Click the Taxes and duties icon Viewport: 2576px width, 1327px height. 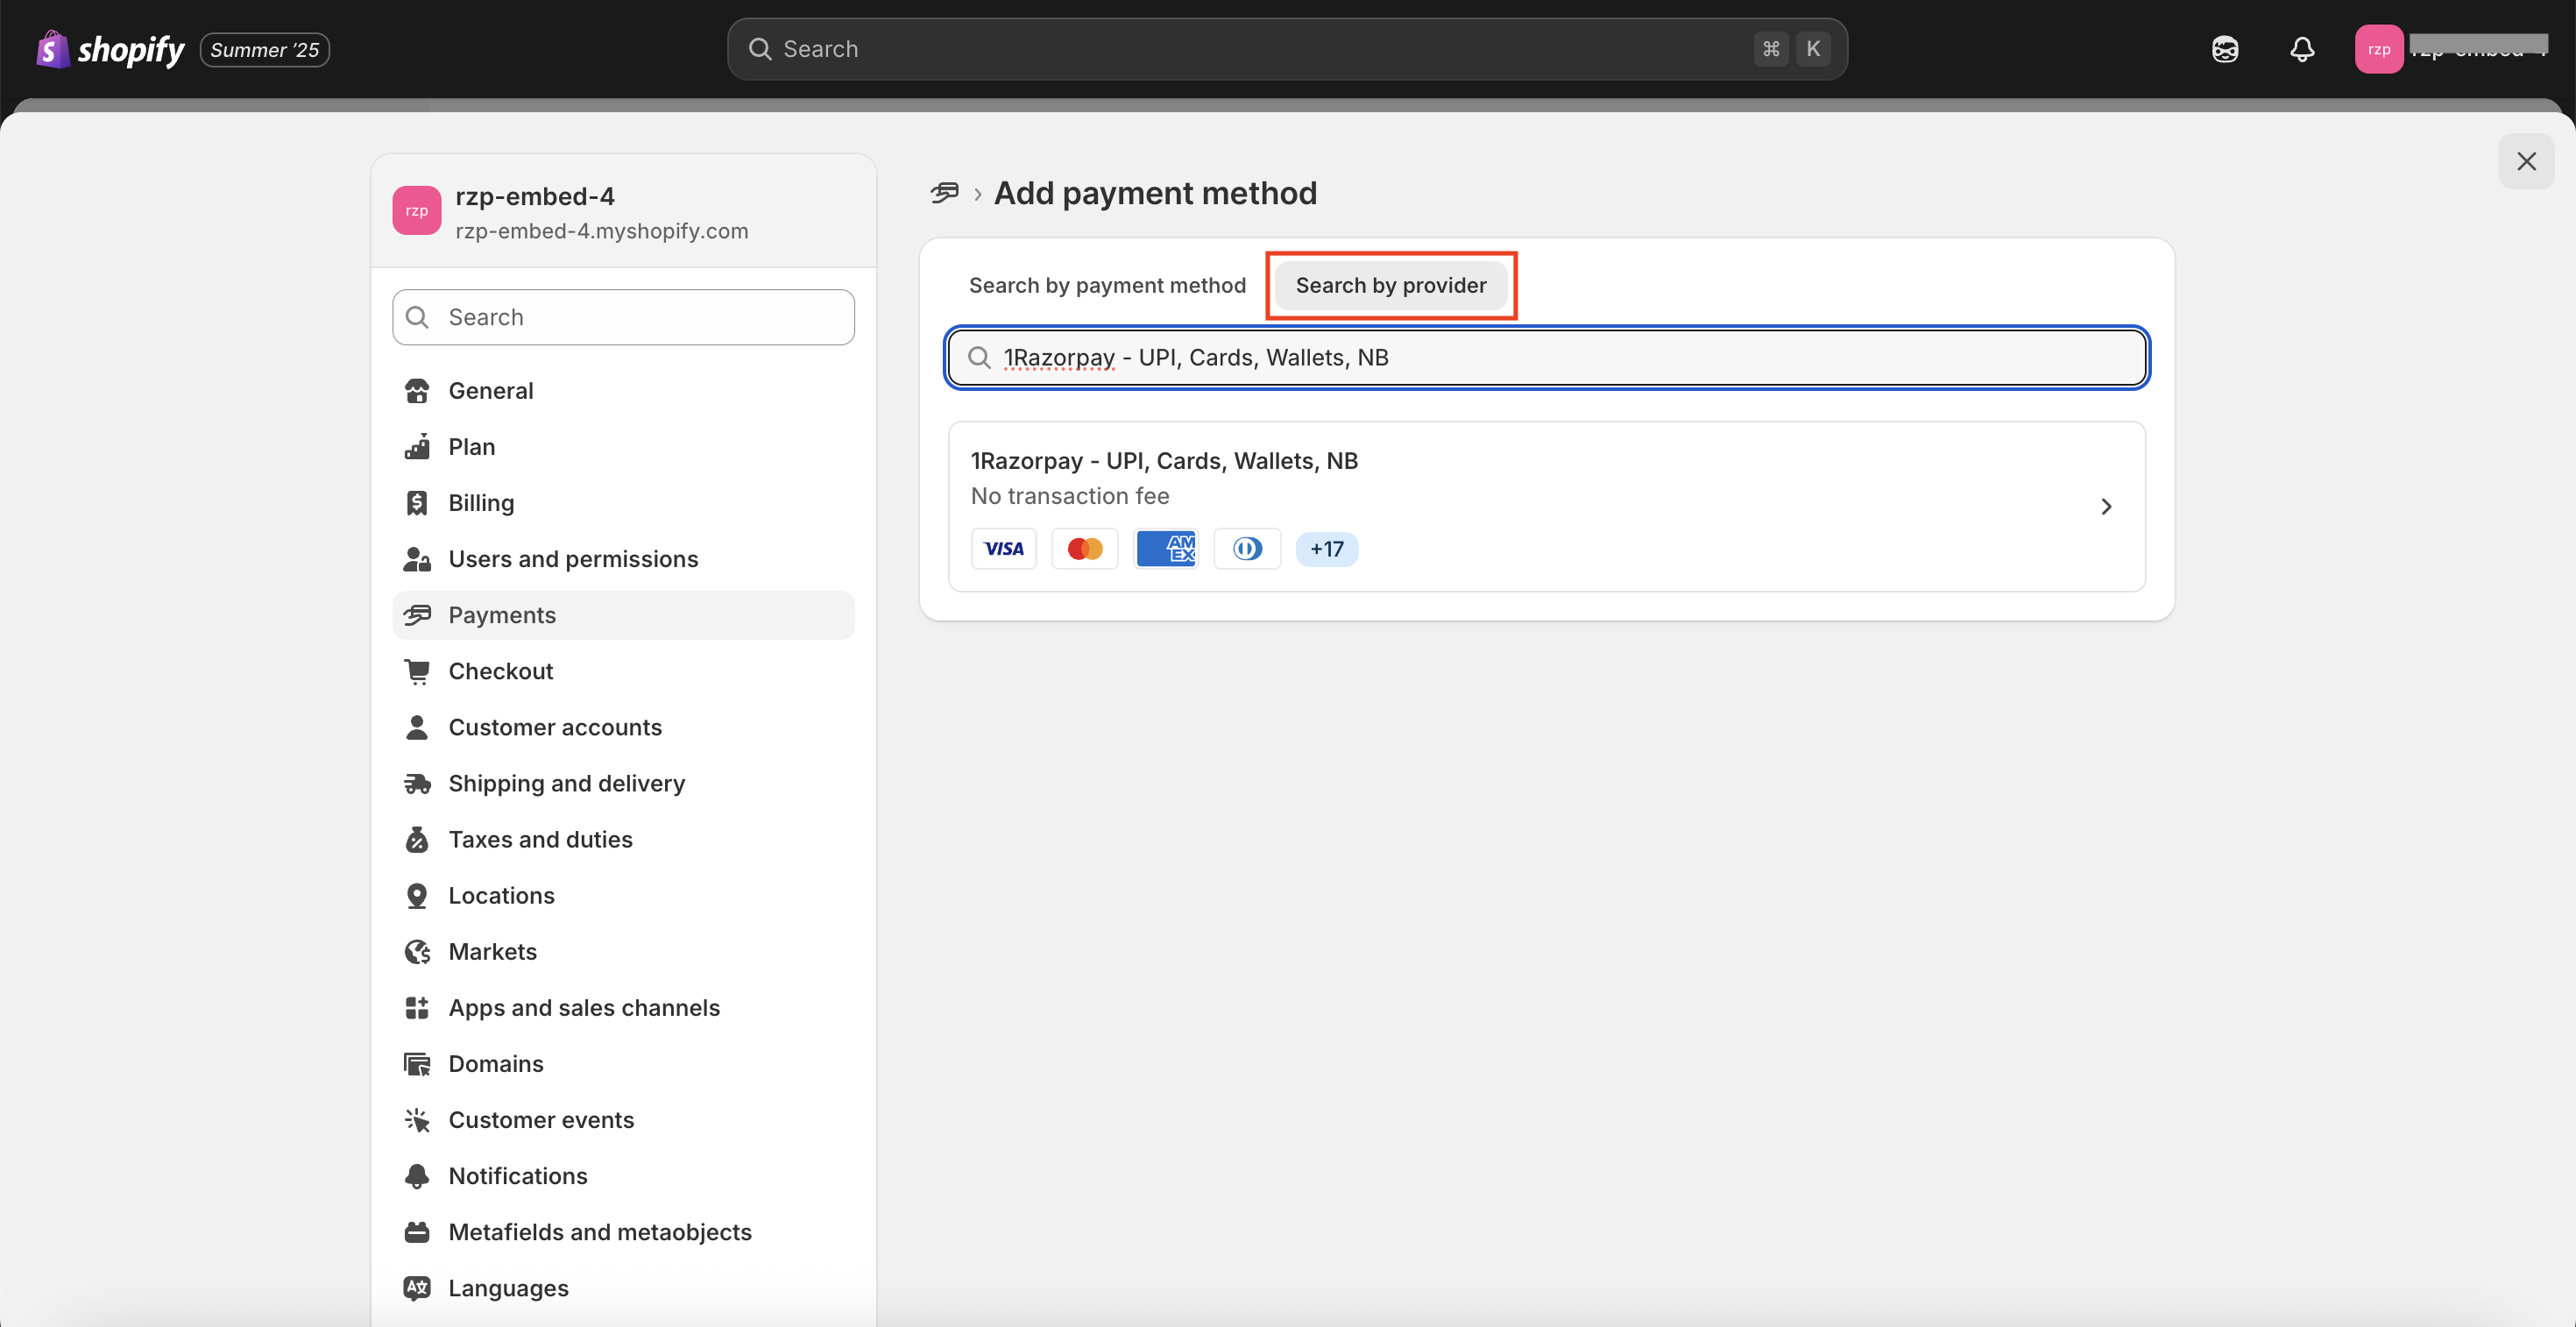(x=417, y=839)
